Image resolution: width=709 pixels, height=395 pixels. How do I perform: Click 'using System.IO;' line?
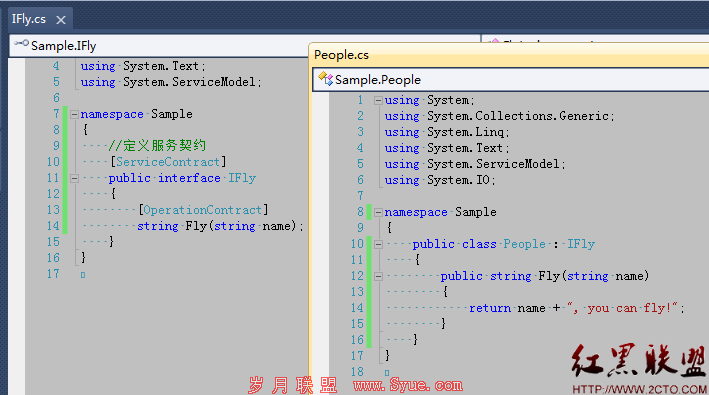pos(440,180)
